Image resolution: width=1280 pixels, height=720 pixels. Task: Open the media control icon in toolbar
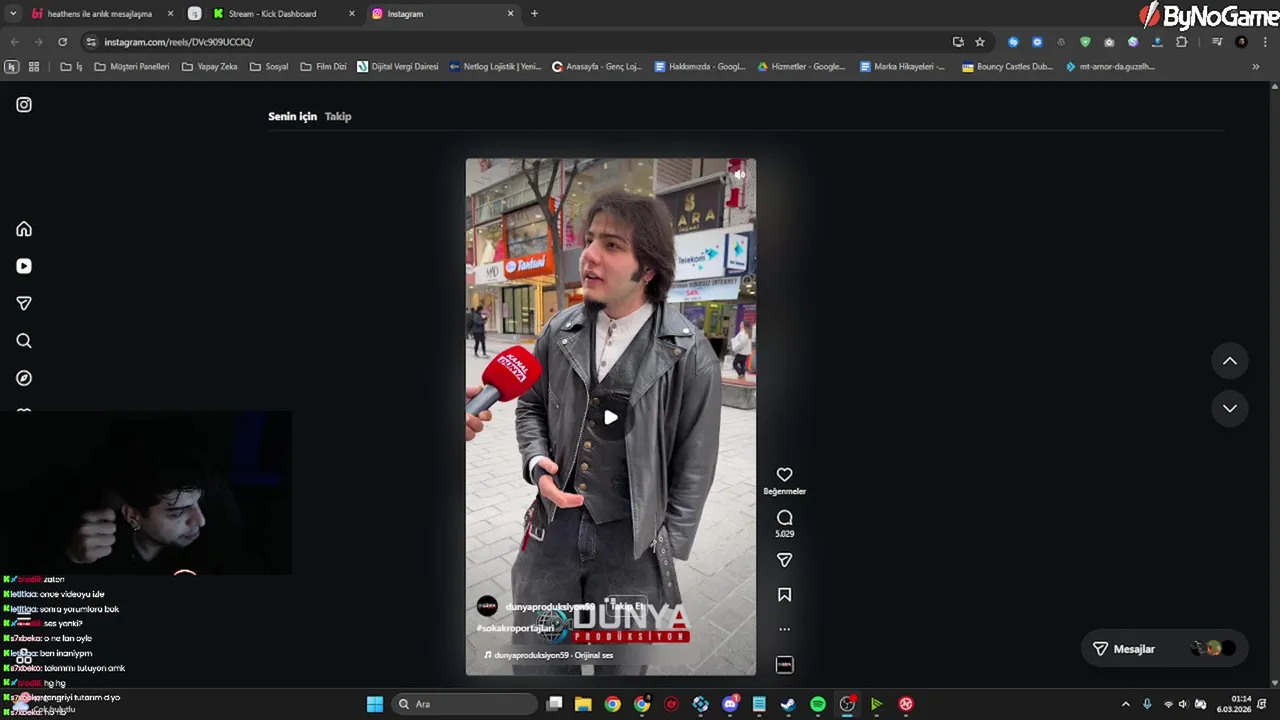[x=1217, y=42]
